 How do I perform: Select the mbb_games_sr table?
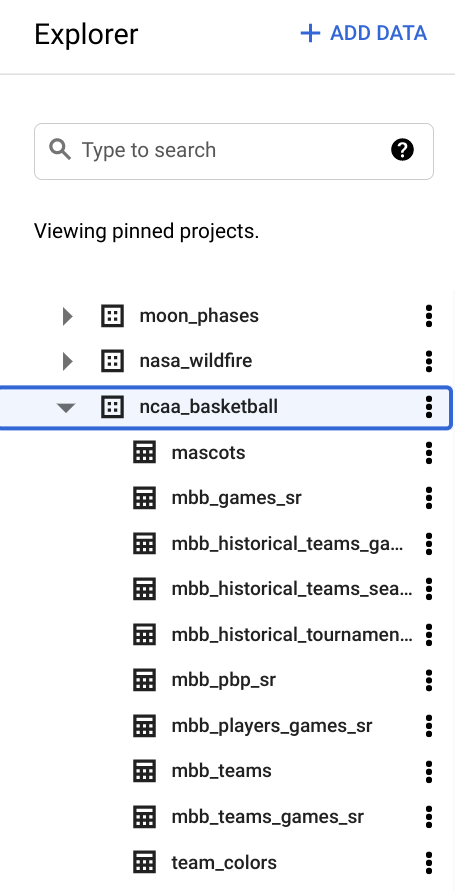[x=236, y=498]
